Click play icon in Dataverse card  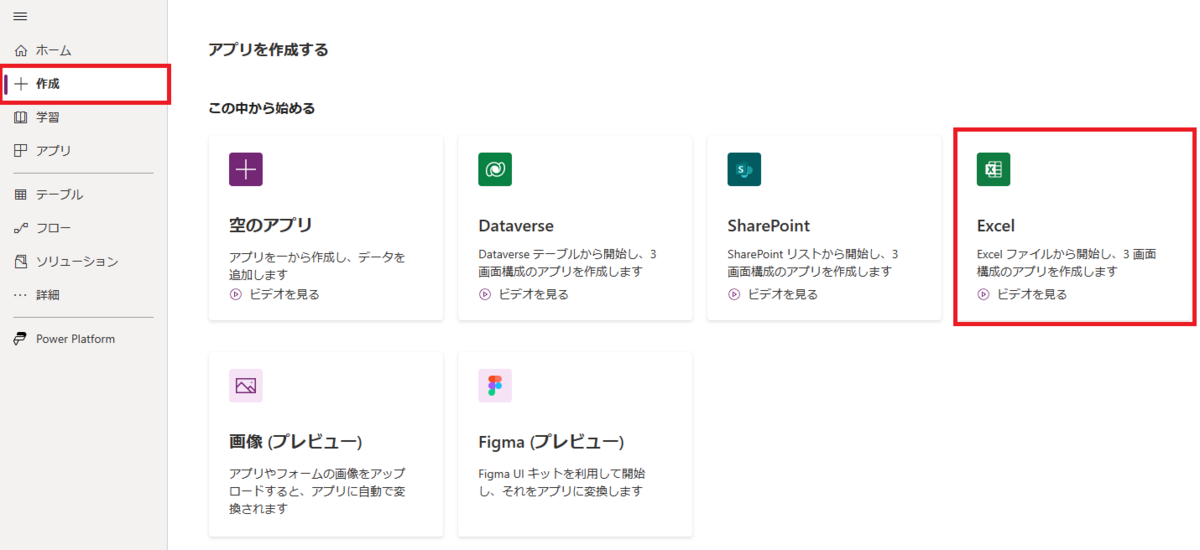pyautogui.click(x=484, y=294)
